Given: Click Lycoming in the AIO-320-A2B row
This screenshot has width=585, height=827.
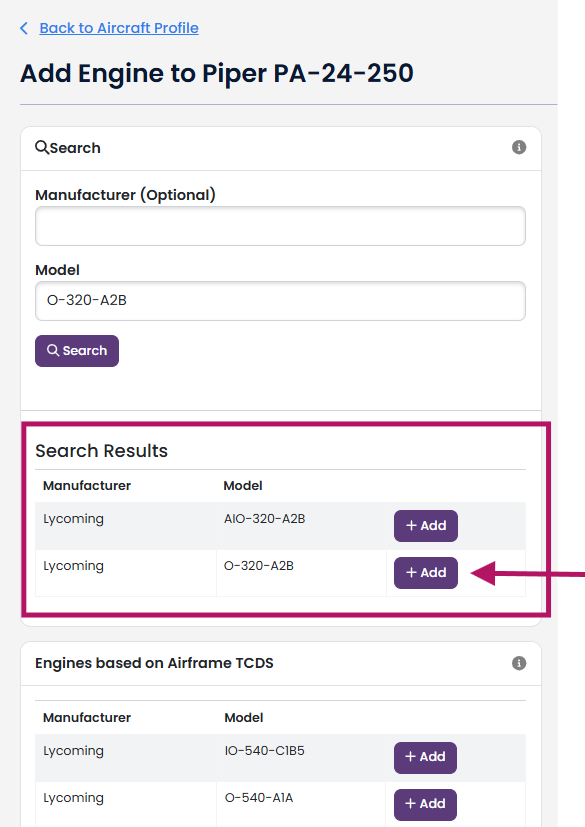Looking at the screenshot, I should (73, 519).
